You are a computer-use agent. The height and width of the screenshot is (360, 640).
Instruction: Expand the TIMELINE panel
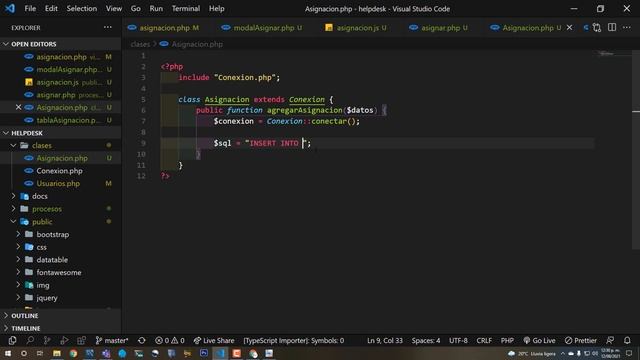pyautogui.click(x=60, y=328)
